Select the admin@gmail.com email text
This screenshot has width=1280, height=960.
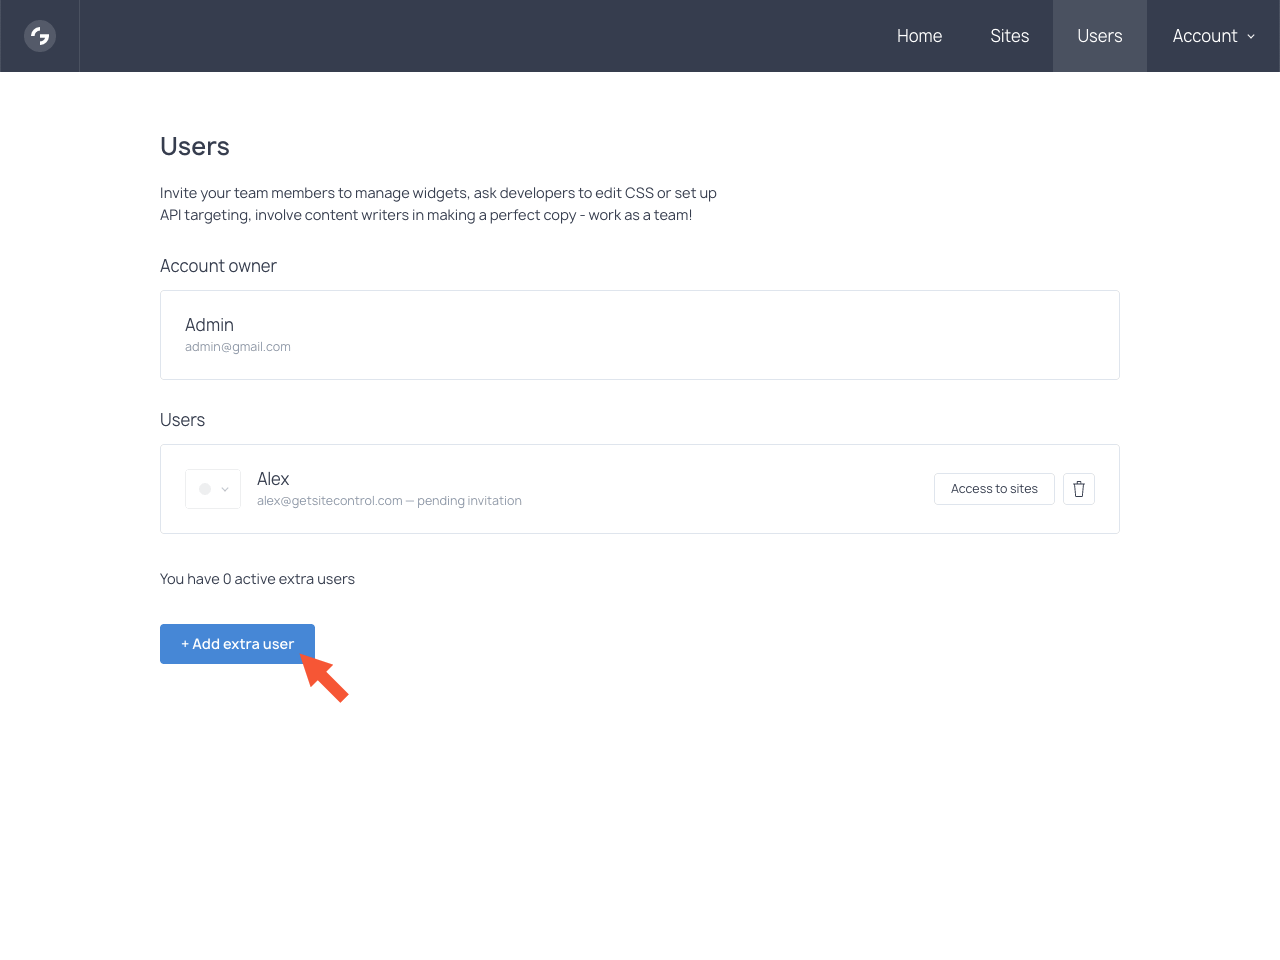point(238,347)
